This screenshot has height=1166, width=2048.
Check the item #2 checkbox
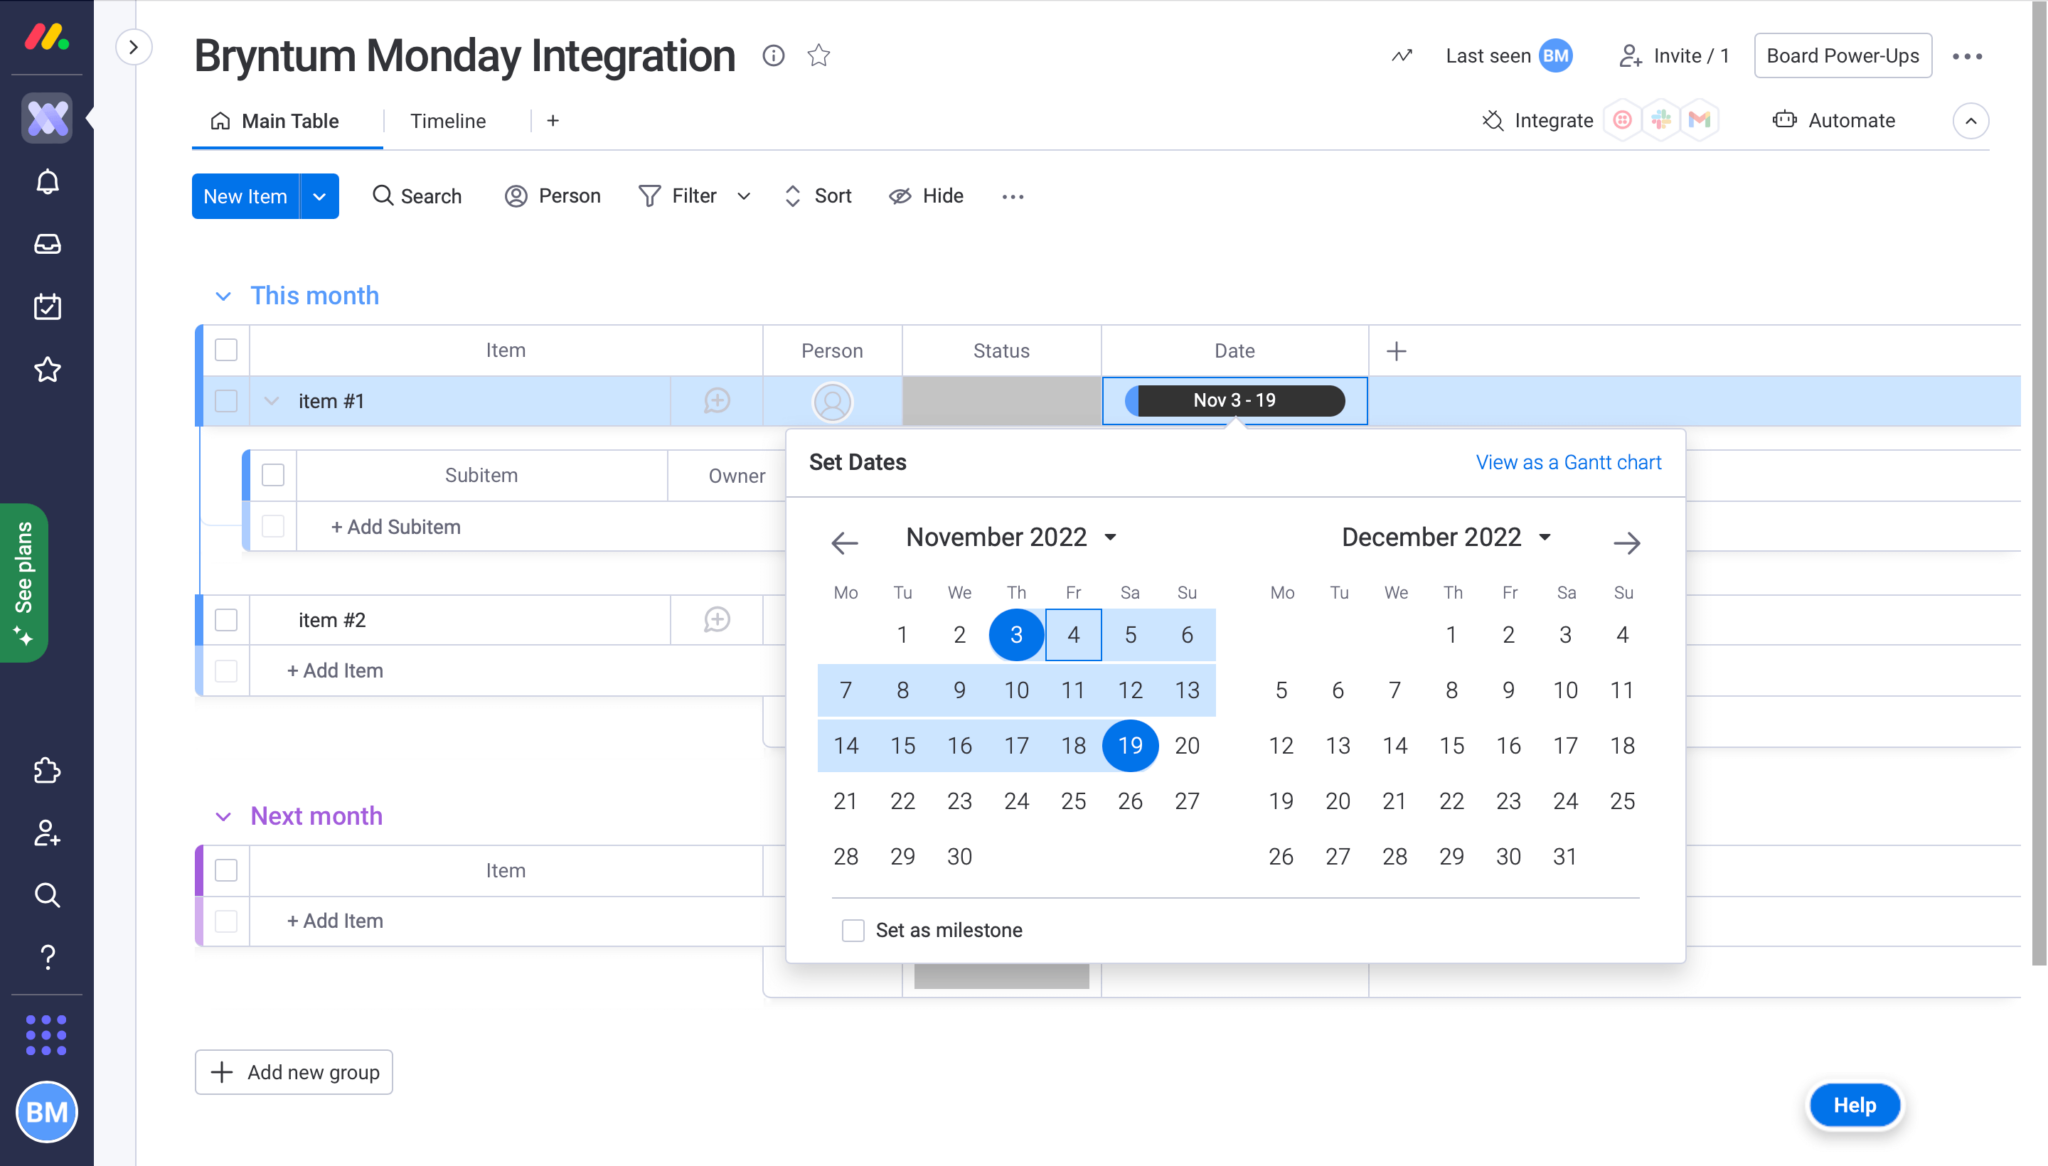click(x=226, y=620)
